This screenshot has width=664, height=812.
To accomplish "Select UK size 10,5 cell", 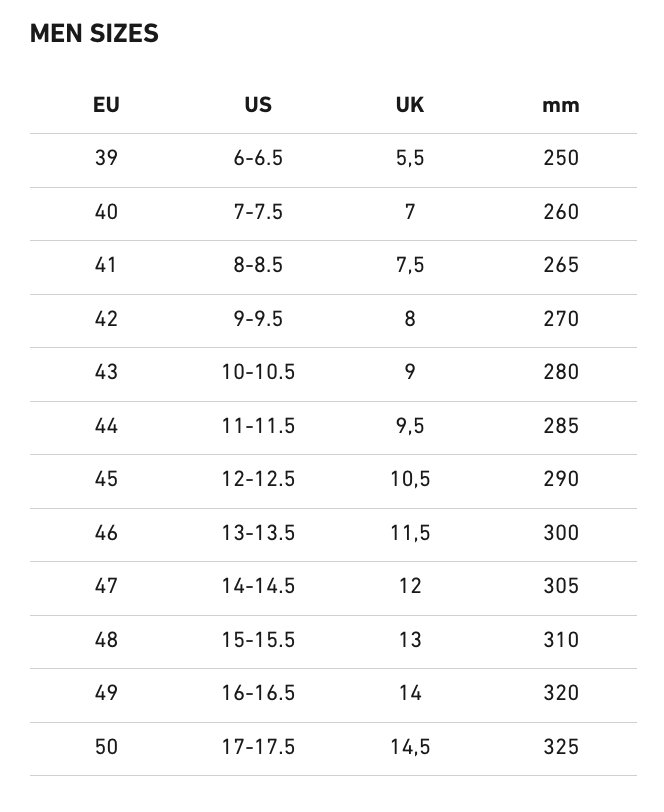I will (x=410, y=479).
